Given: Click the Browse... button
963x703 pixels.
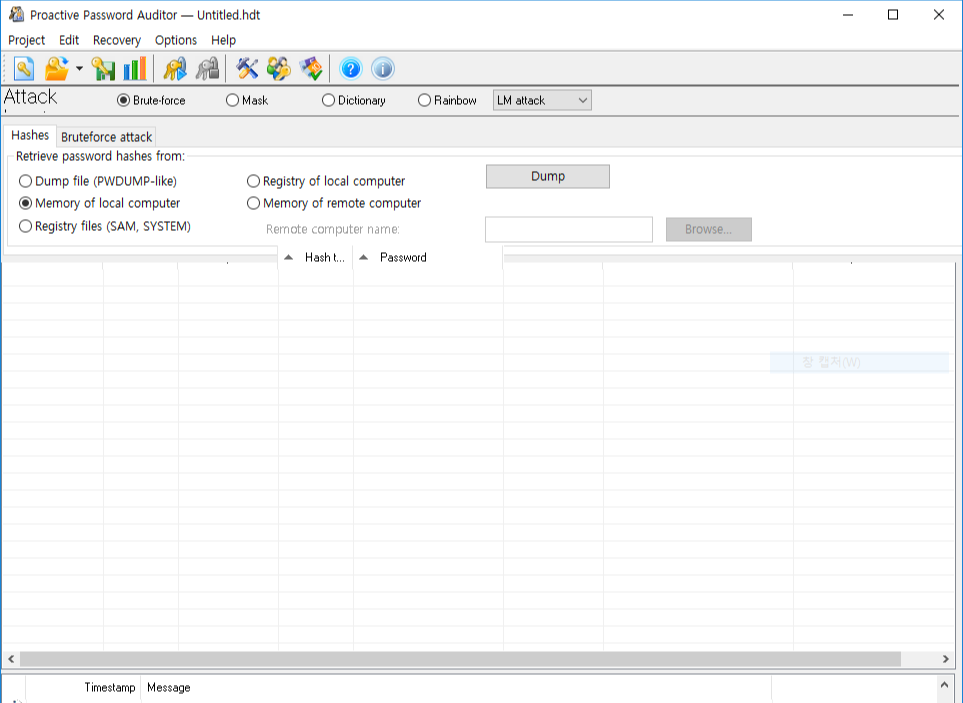Looking at the screenshot, I should [x=709, y=229].
